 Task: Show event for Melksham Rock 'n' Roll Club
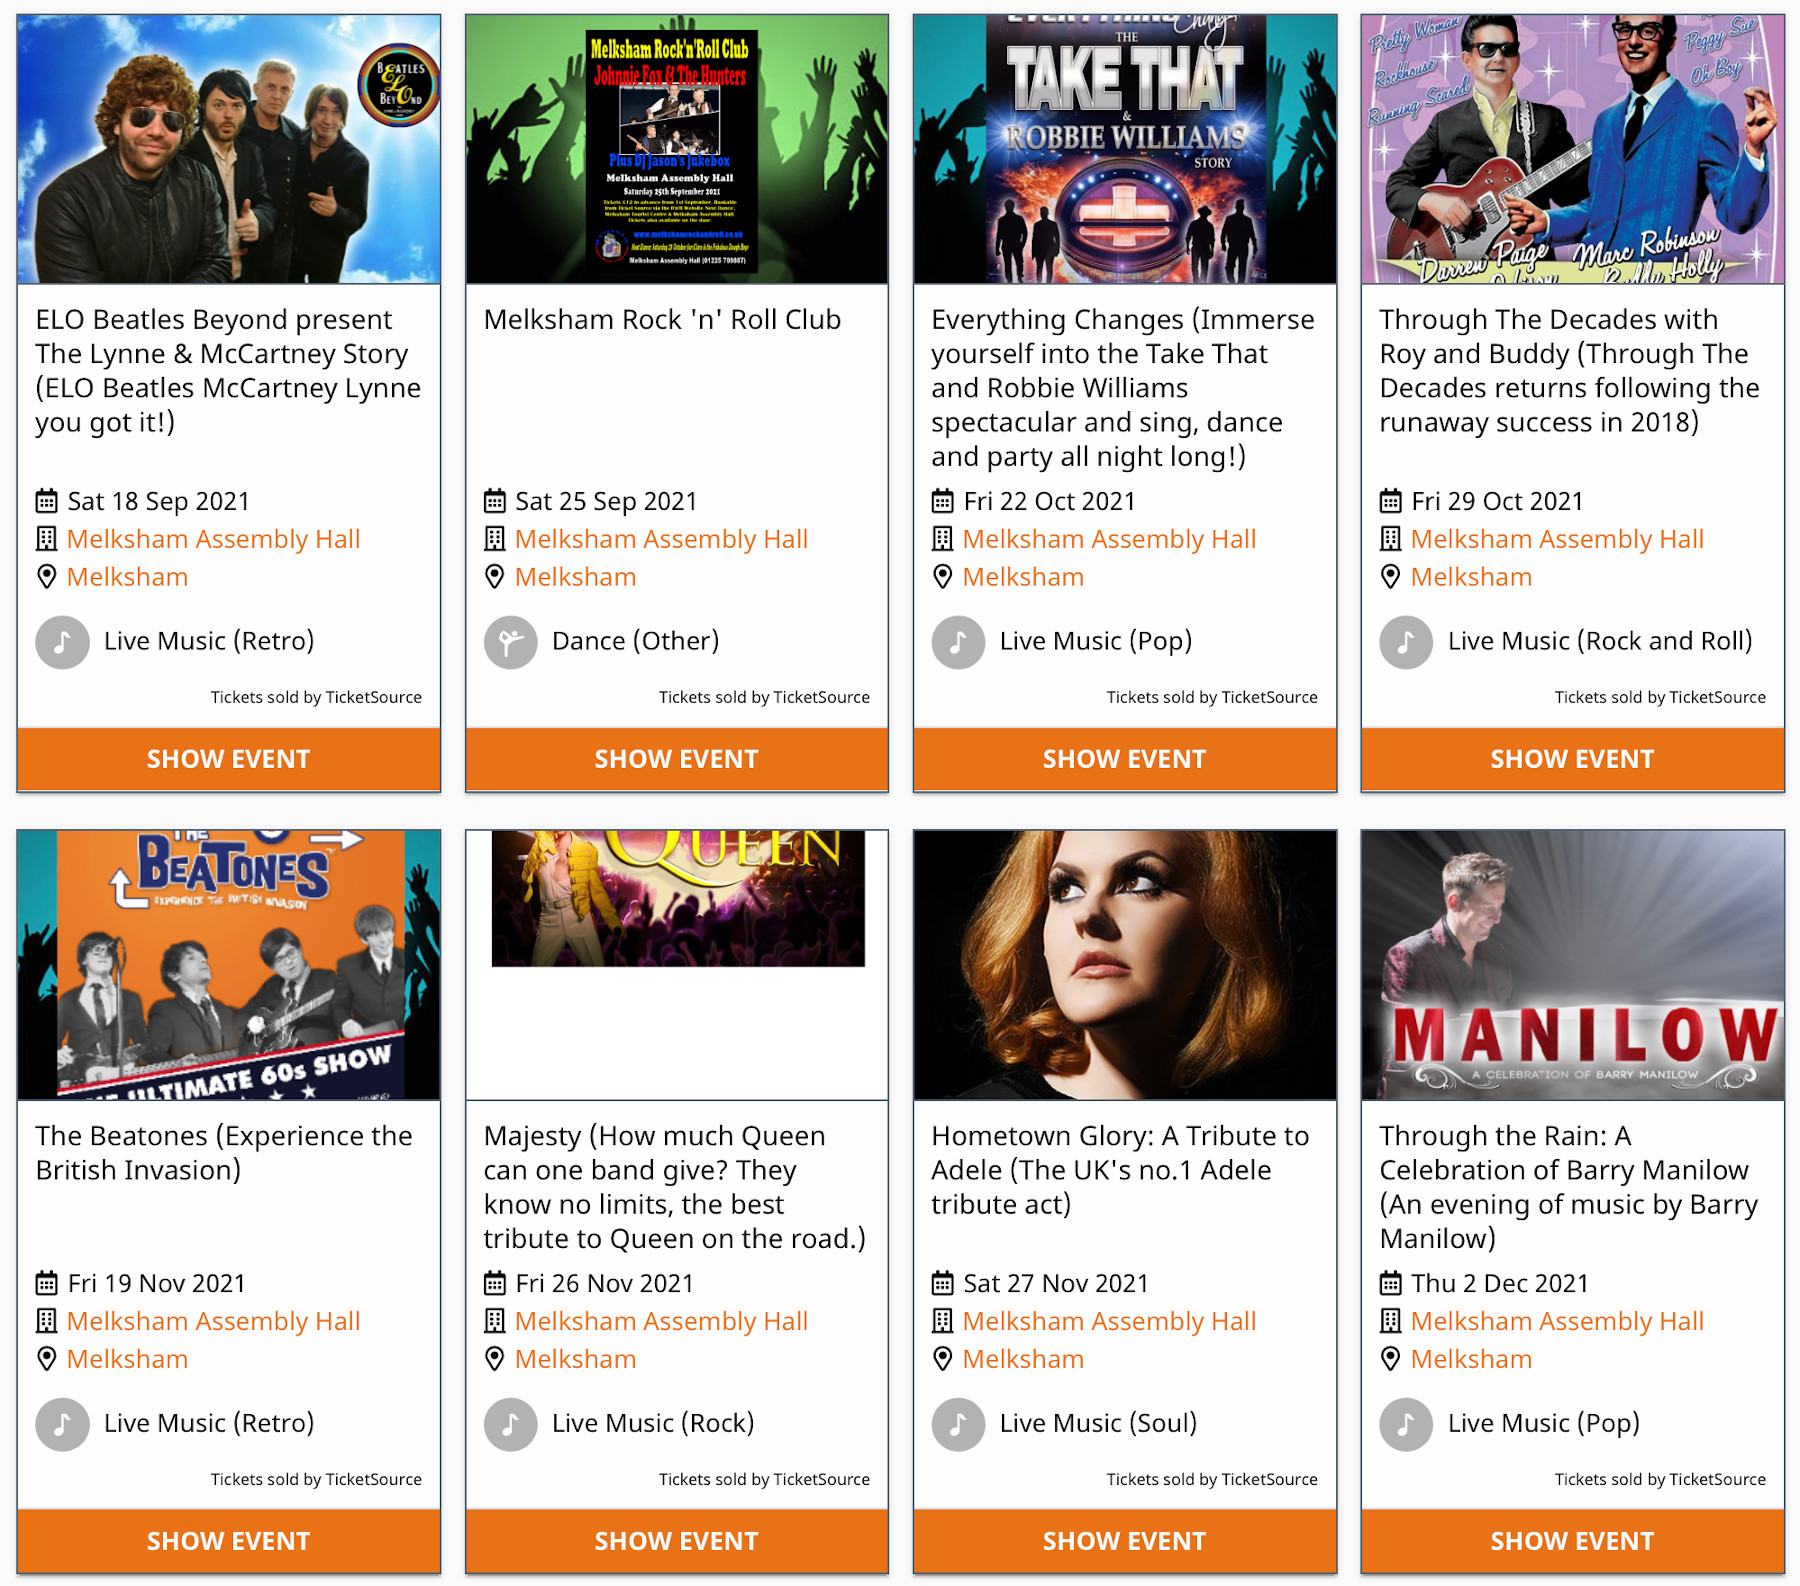[x=676, y=759]
